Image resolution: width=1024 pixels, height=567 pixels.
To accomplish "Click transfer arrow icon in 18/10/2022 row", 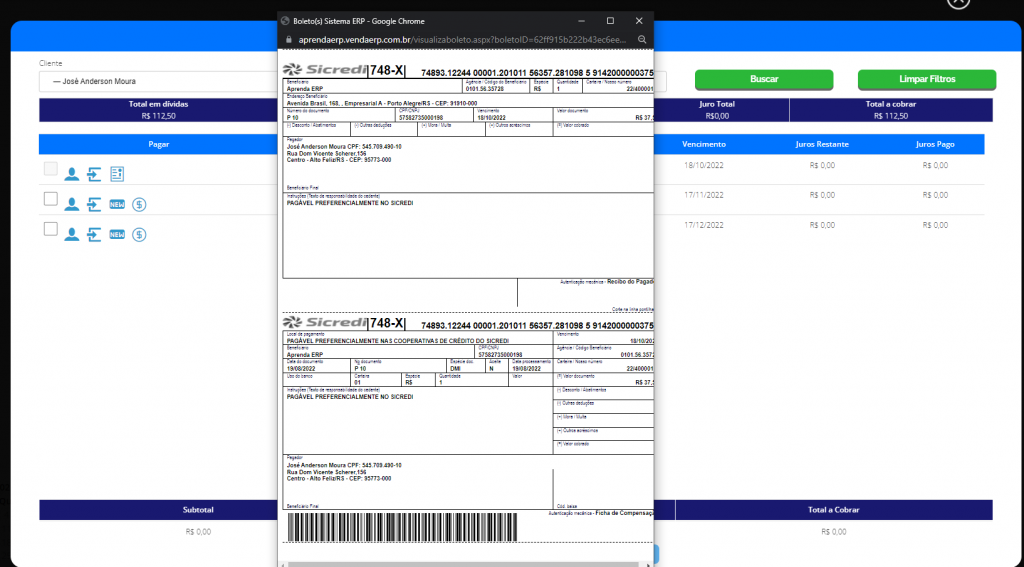I will tap(94, 174).
